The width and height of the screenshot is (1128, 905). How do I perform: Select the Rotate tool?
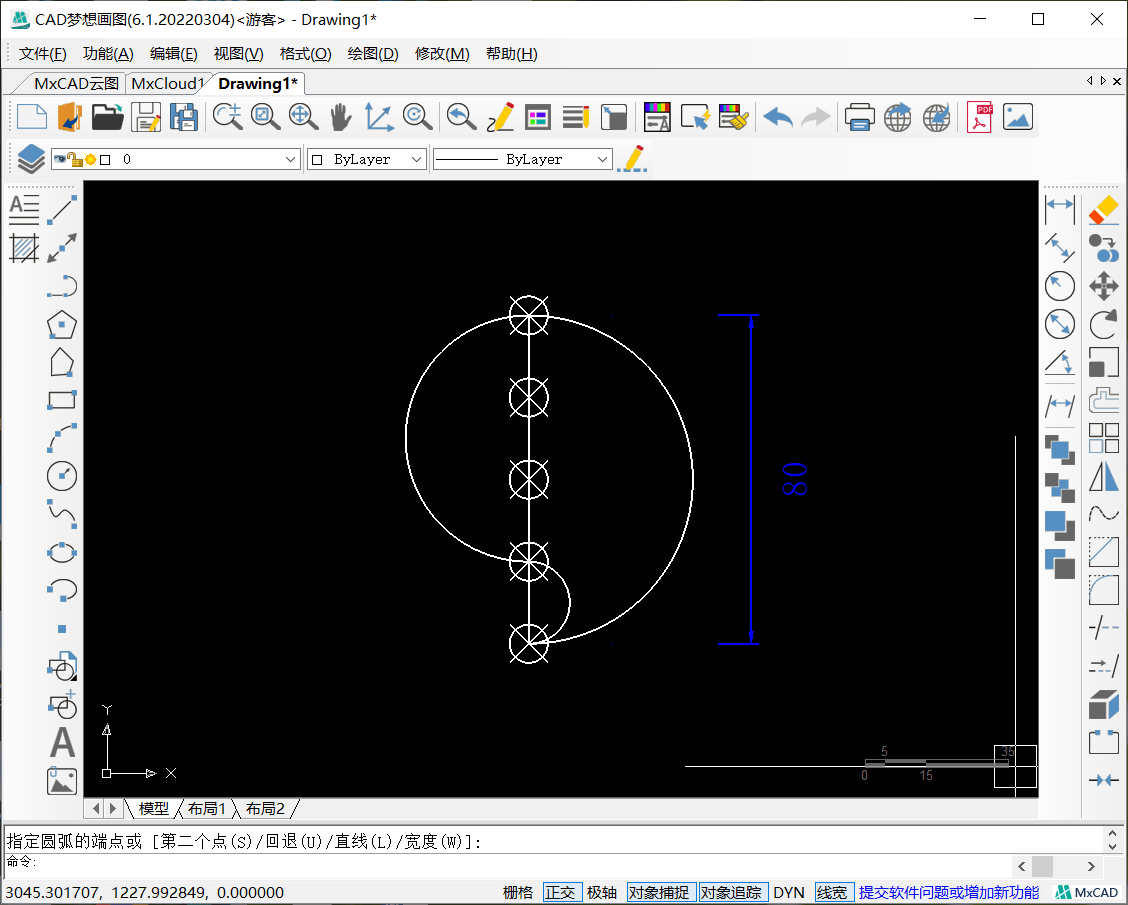click(1104, 324)
